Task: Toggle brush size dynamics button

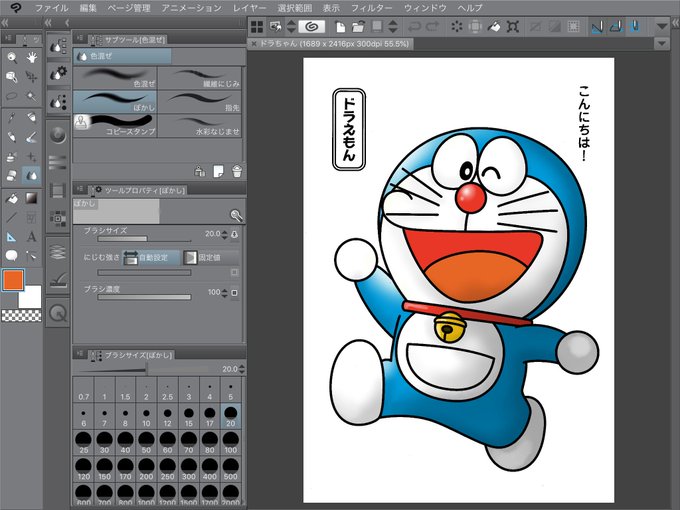Action: (235, 234)
